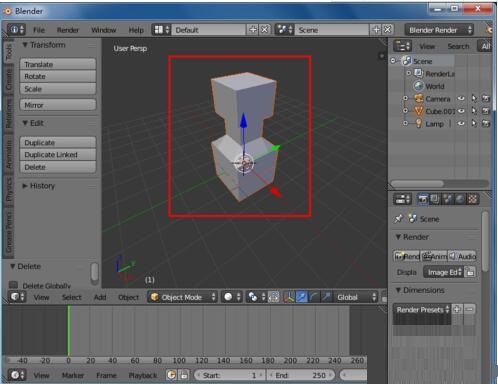Screen dimensions: 498x384
Task: Open the Blender Render engine dropdown
Action: (x=439, y=30)
